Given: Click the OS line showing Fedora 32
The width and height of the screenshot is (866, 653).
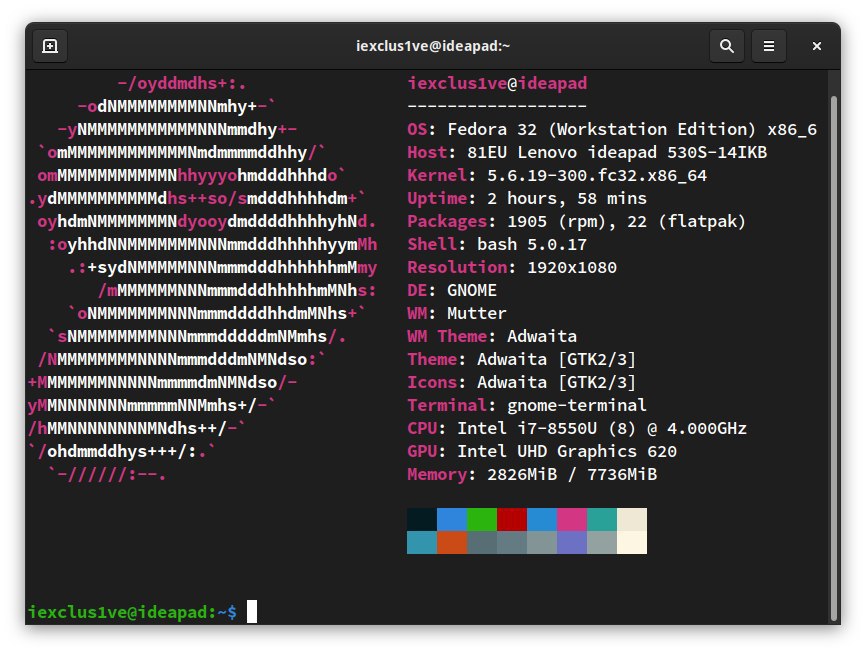Looking at the screenshot, I should coord(612,129).
